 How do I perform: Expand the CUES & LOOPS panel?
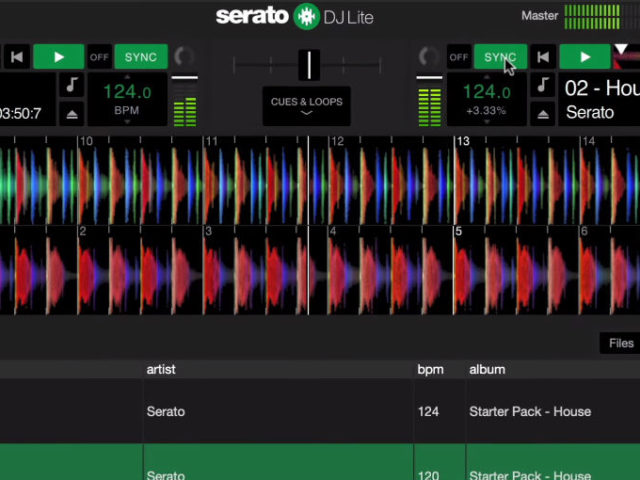pyautogui.click(x=307, y=106)
